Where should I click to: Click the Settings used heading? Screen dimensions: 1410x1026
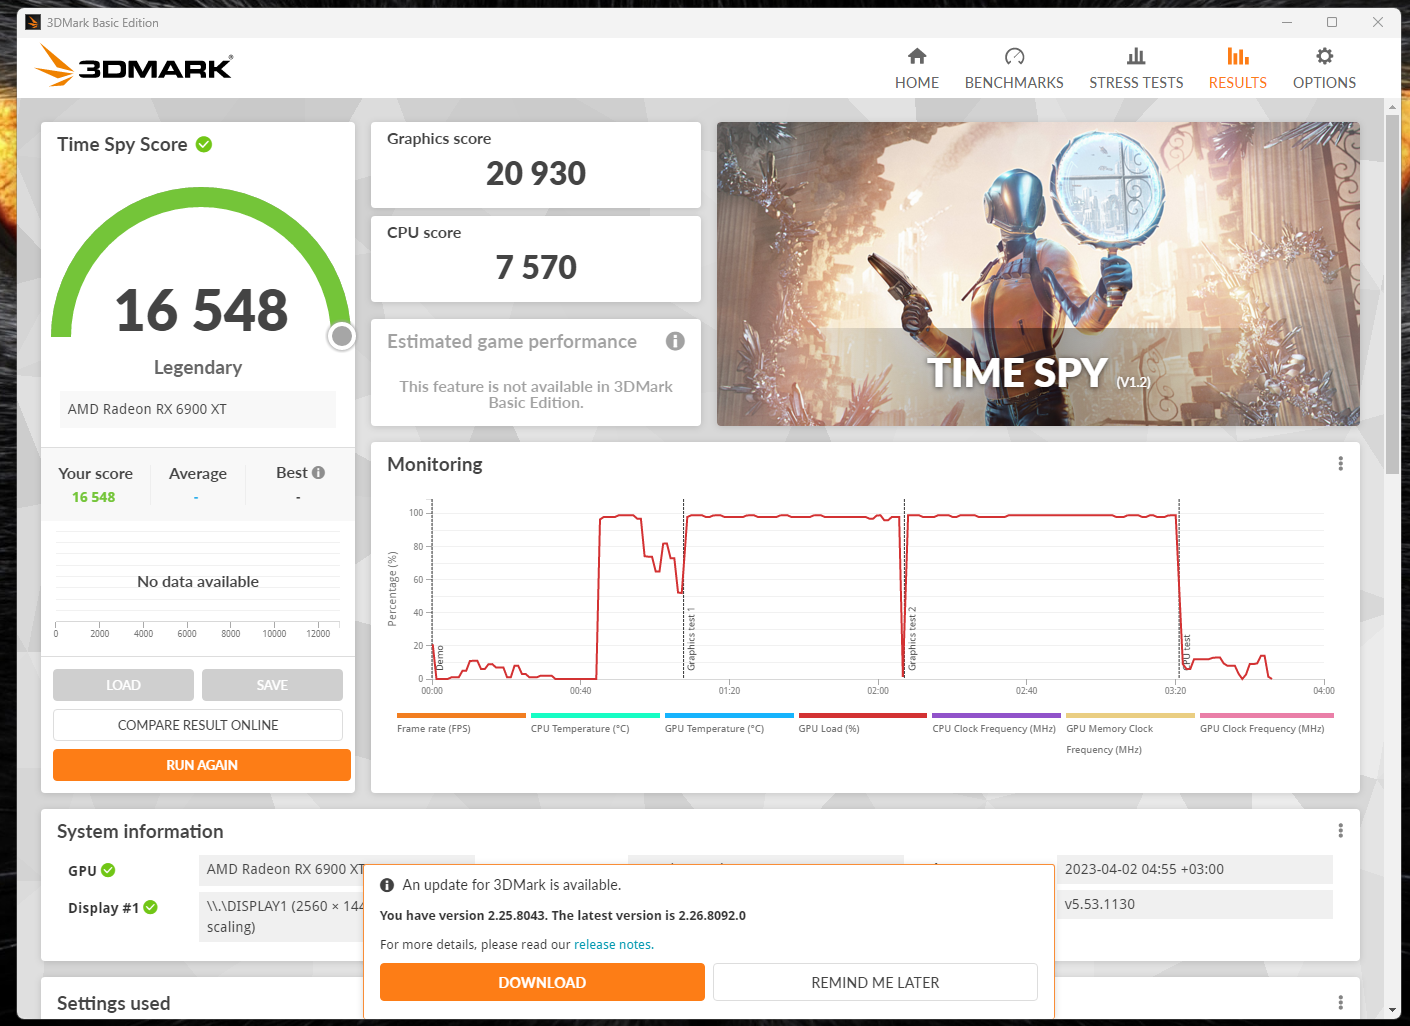(x=113, y=1003)
